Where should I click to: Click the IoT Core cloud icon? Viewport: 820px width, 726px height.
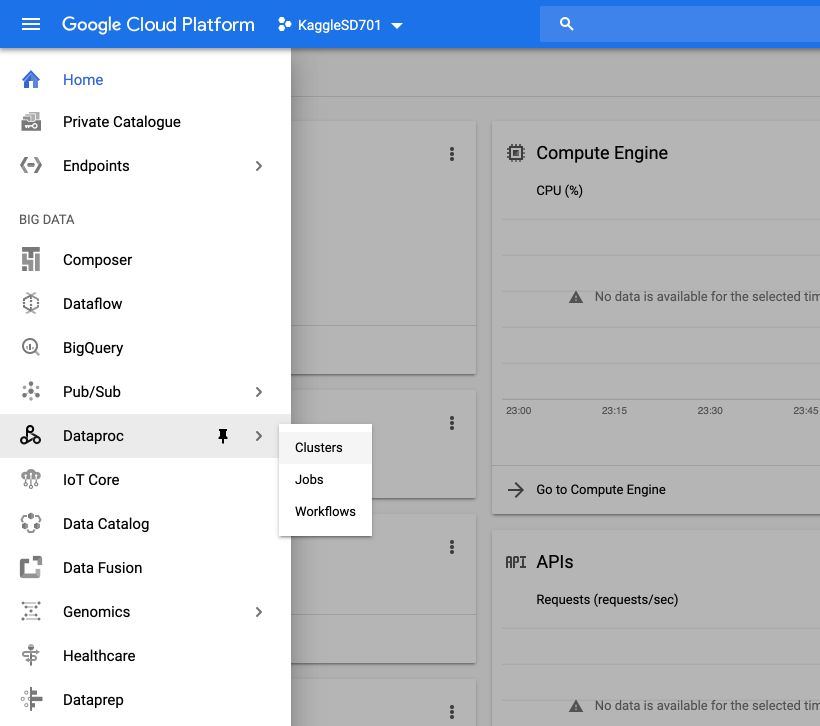tap(31, 479)
